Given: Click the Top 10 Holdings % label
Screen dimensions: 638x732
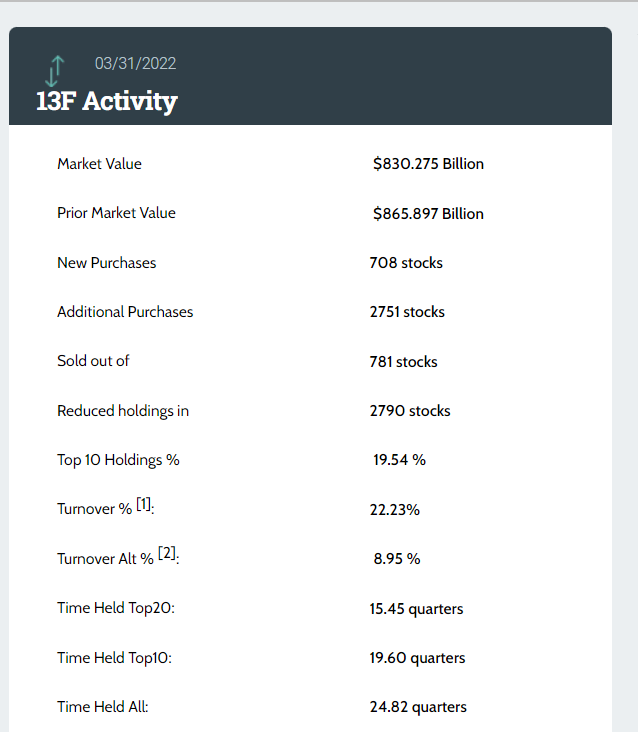Looking at the screenshot, I should pos(118,460).
